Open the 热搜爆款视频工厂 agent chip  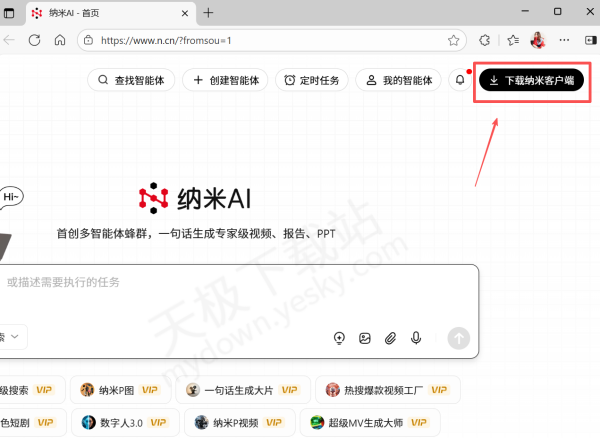[x=387, y=390]
